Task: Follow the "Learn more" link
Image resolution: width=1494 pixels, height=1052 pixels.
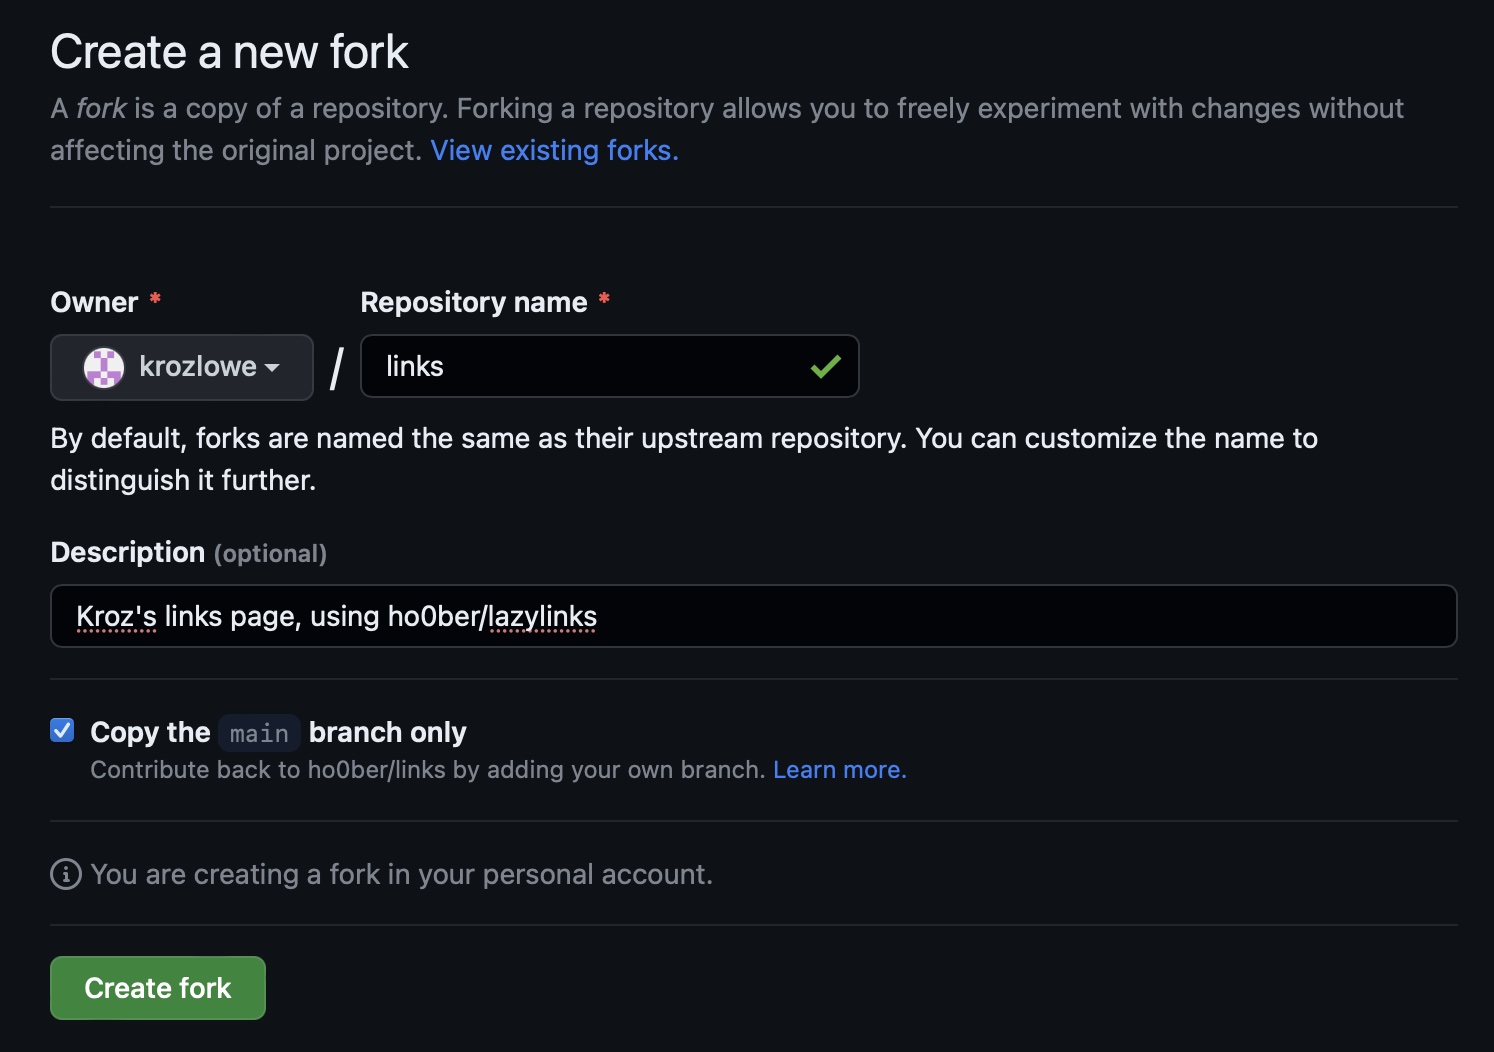Action: click(x=839, y=770)
